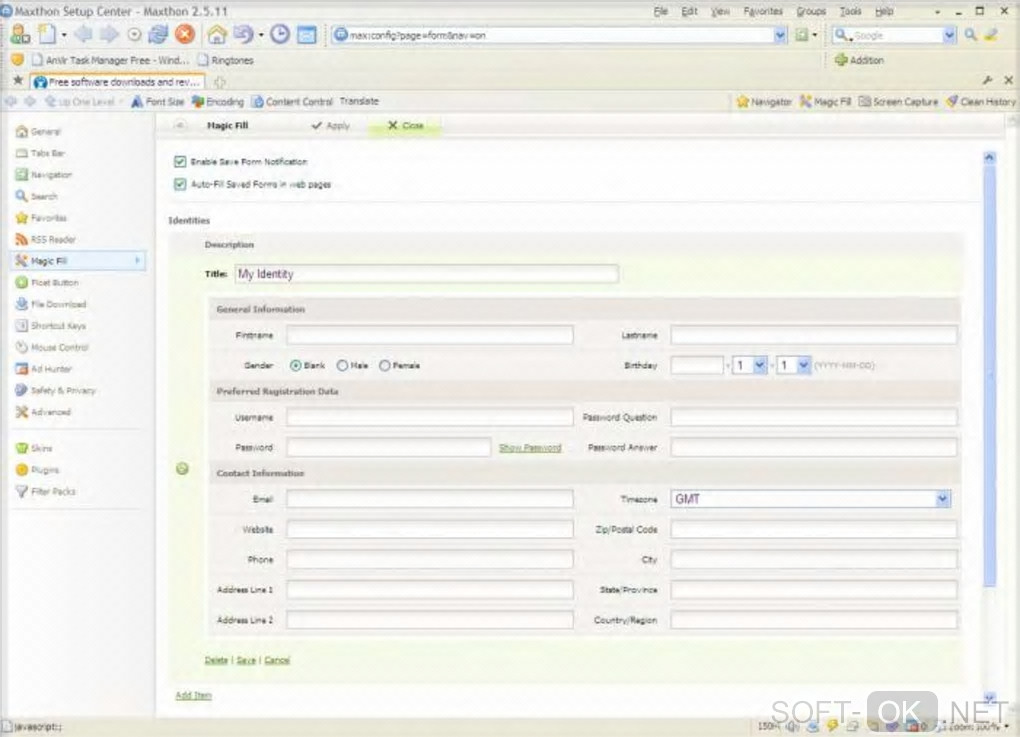Click the red Stop loading icon
Image resolution: width=1020 pixels, height=737 pixels.
point(185,34)
